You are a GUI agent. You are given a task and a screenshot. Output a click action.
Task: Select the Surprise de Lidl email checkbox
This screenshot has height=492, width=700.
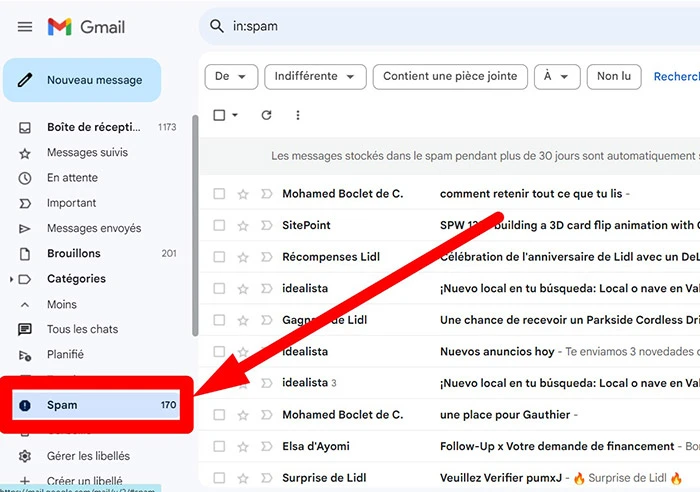pyautogui.click(x=219, y=478)
